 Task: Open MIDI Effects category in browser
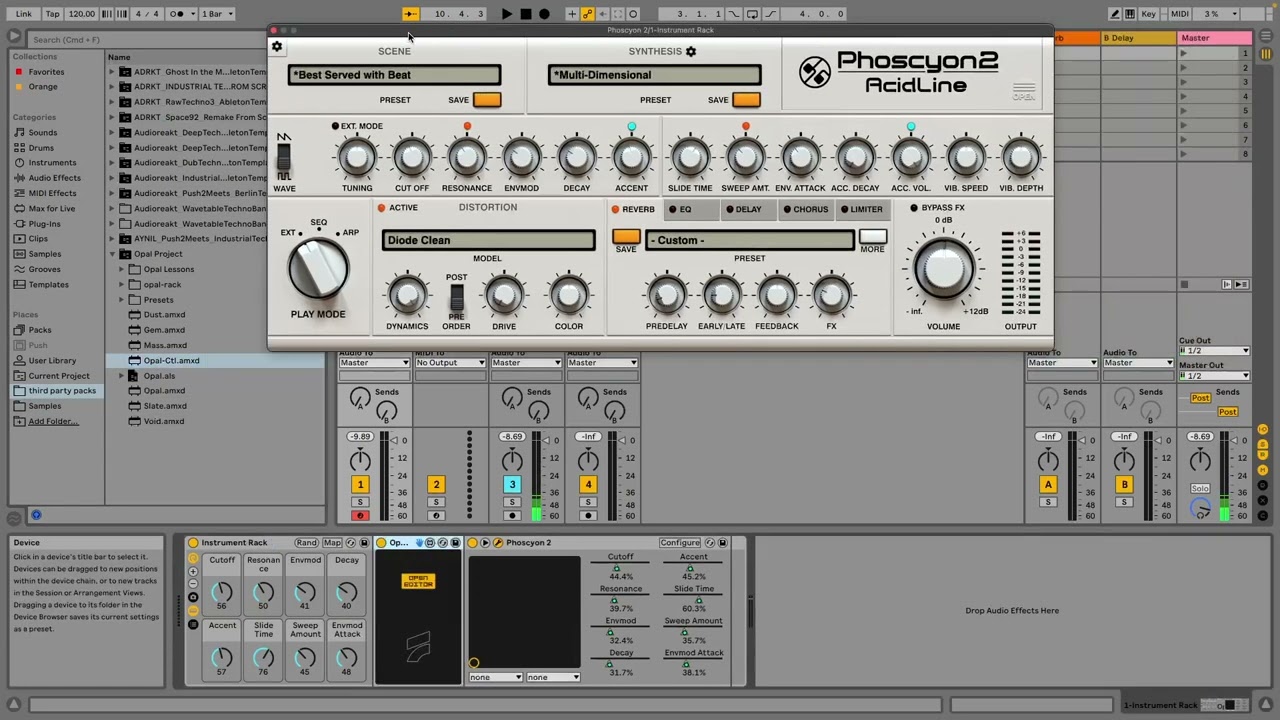pos(52,193)
